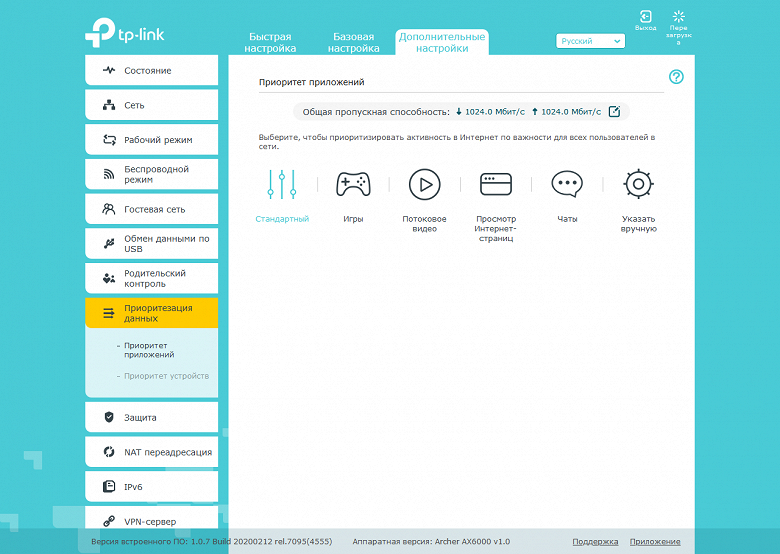Open Дополнительные настройки tab
Image resolution: width=780 pixels, height=554 pixels.
(x=442, y=42)
